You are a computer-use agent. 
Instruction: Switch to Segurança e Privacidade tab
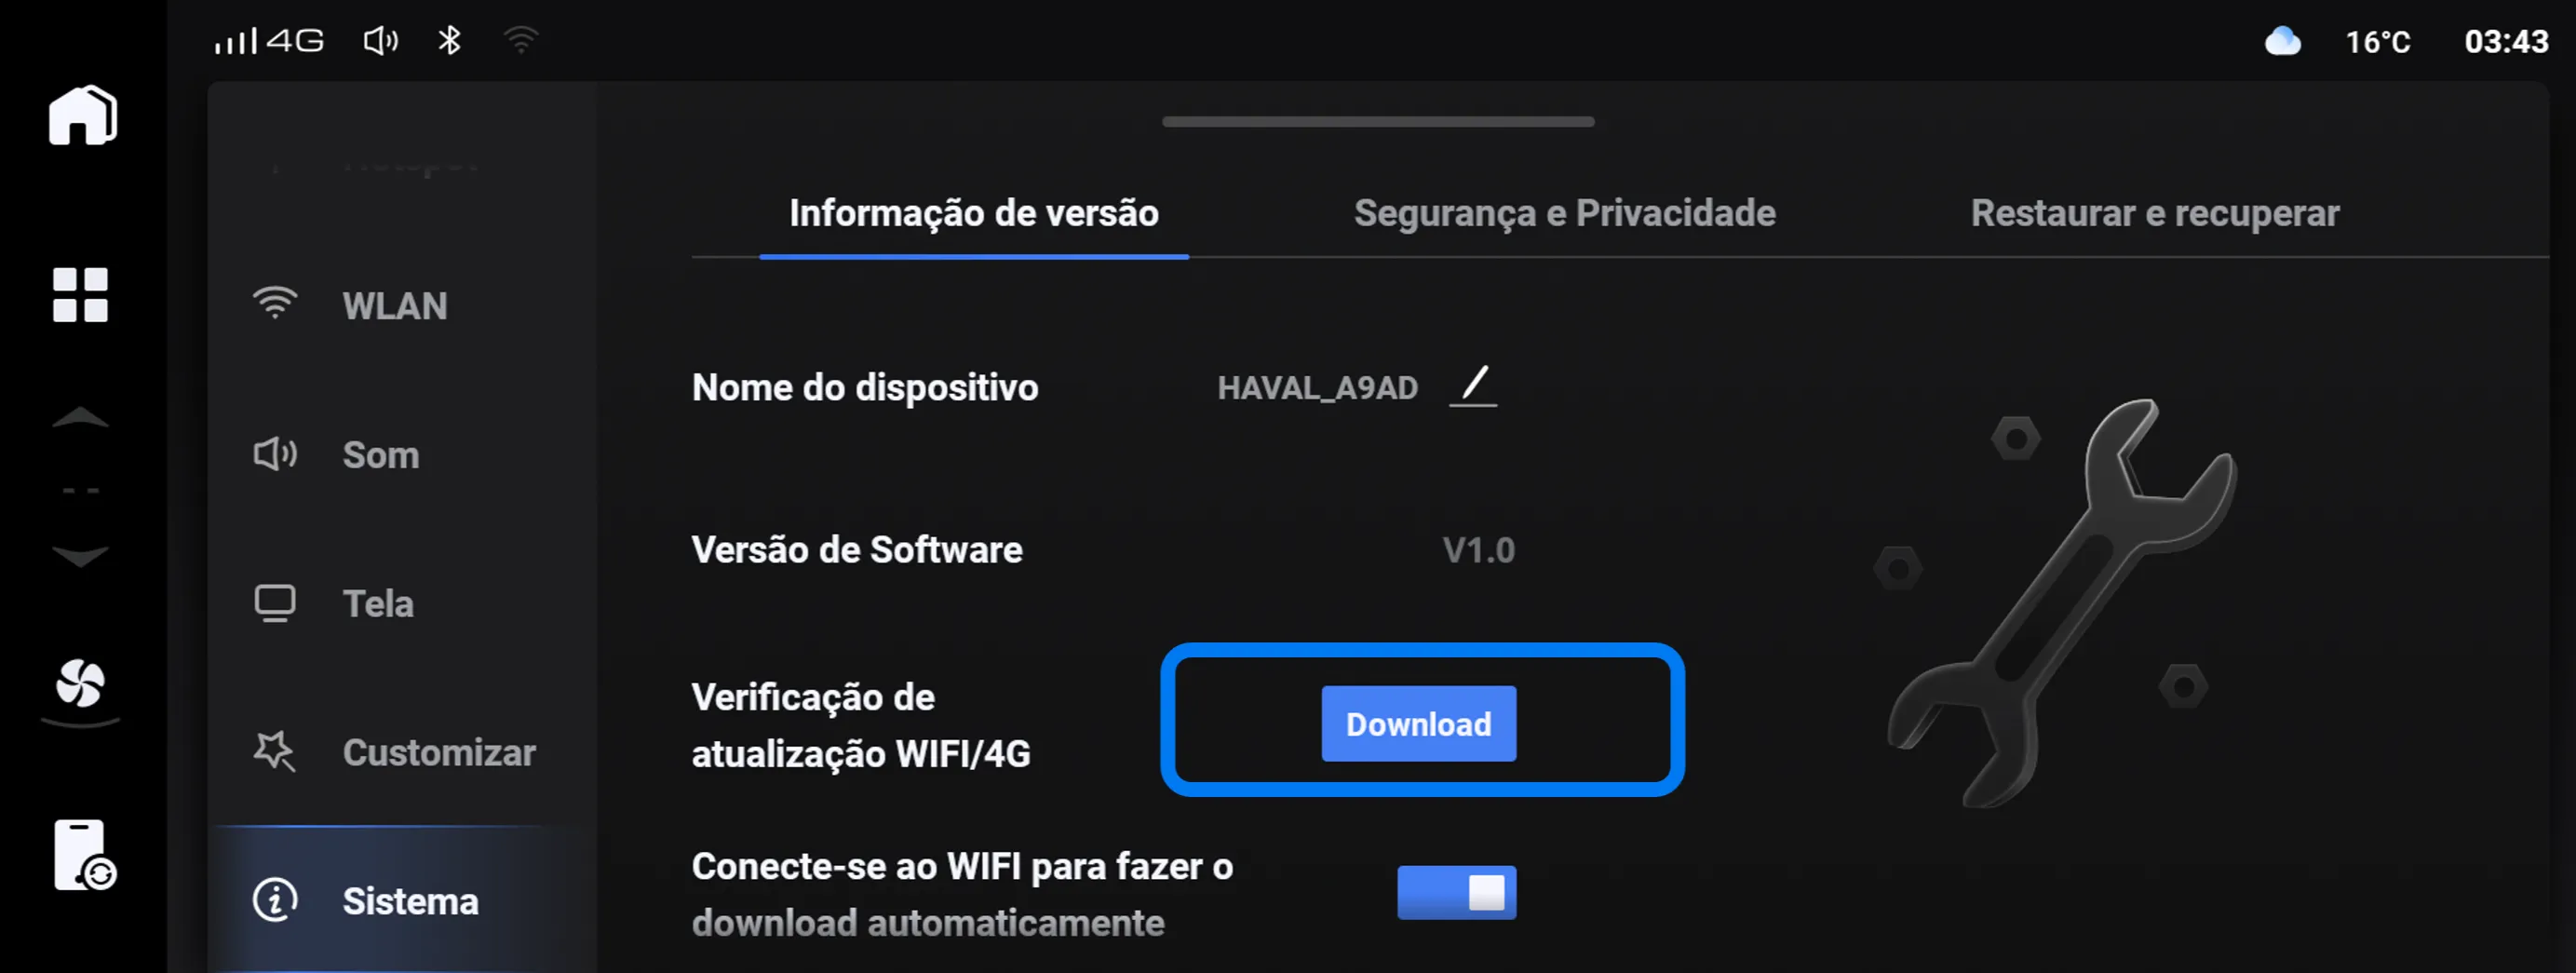point(1564,213)
